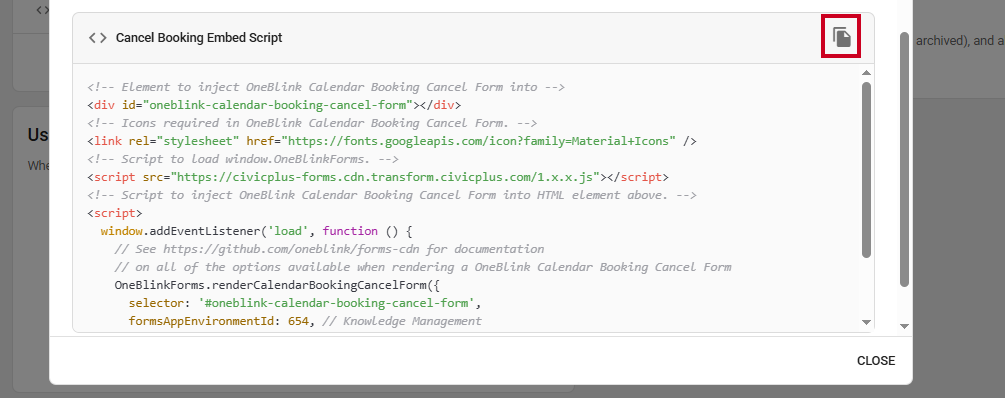The height and width of the screenshot is (398, 1005).
Task: Click the CLOSE button in dialog
Action: point(876,361)
